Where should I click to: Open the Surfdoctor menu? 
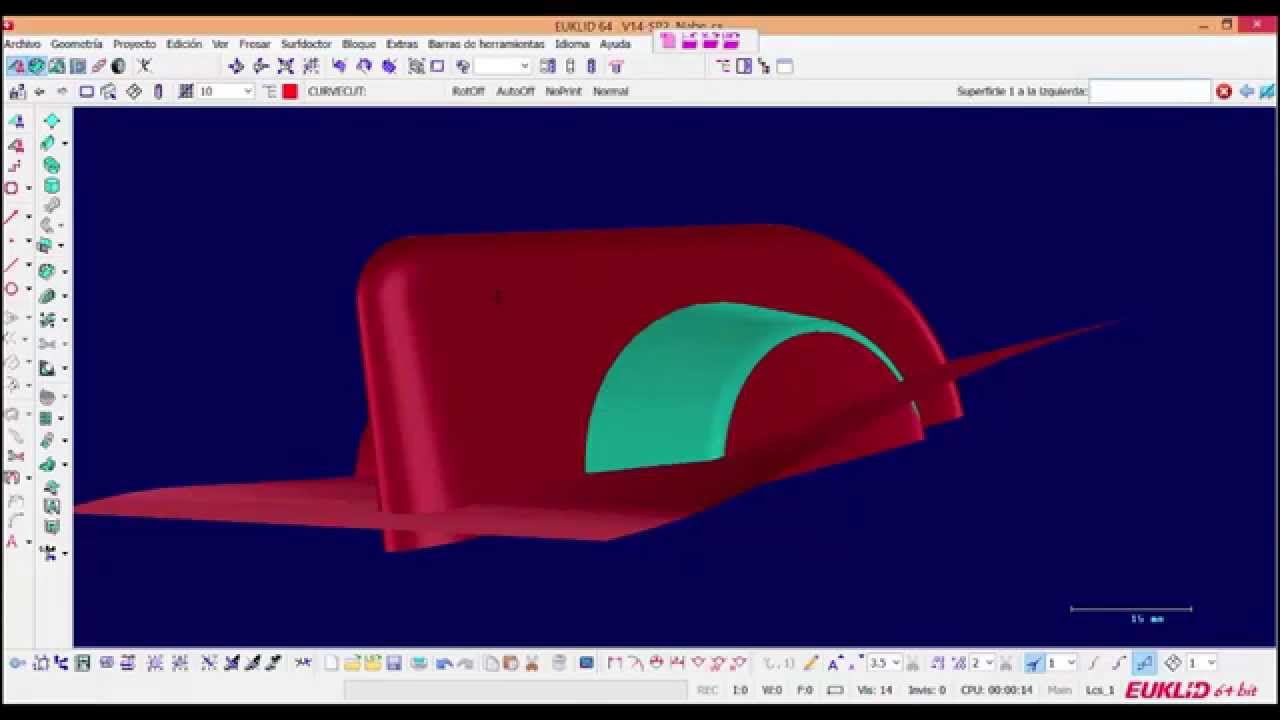(306, 44)
